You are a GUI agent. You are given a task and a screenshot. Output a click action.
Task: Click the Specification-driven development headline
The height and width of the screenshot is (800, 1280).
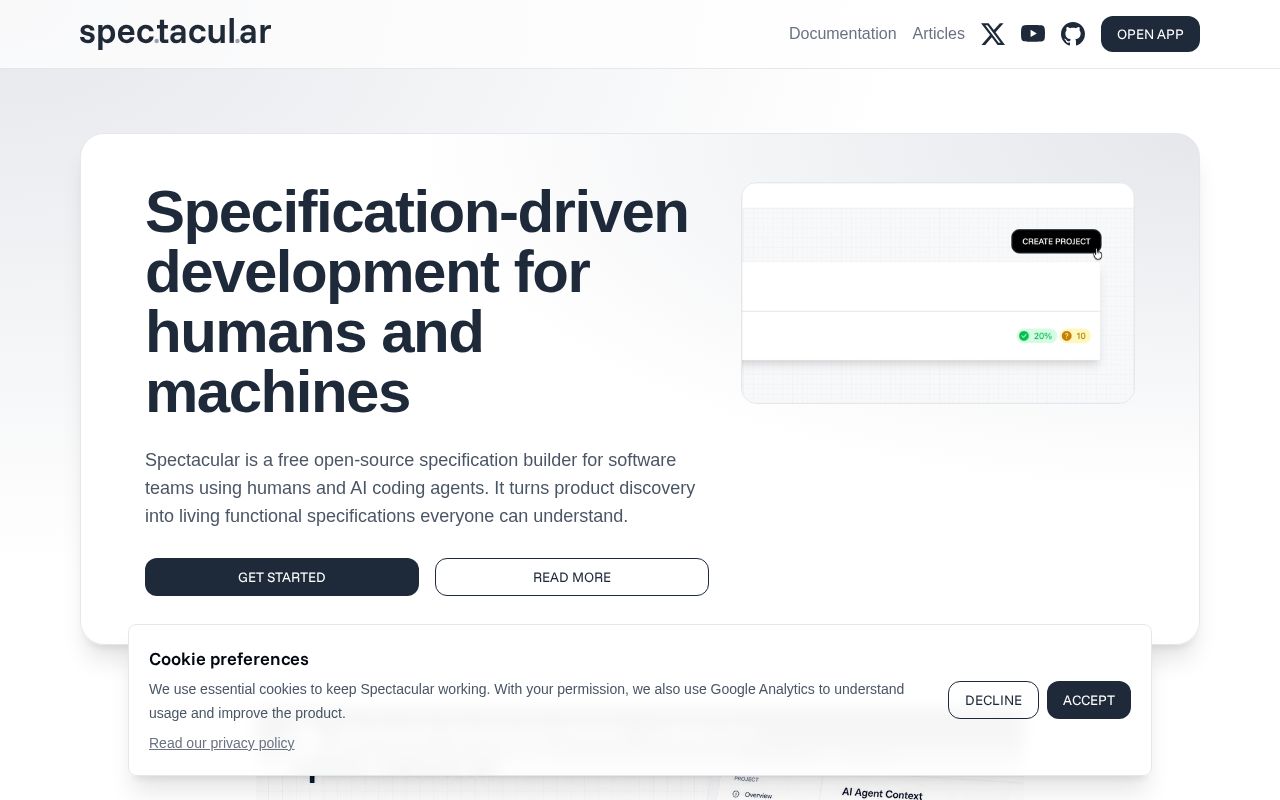point(417,301)
